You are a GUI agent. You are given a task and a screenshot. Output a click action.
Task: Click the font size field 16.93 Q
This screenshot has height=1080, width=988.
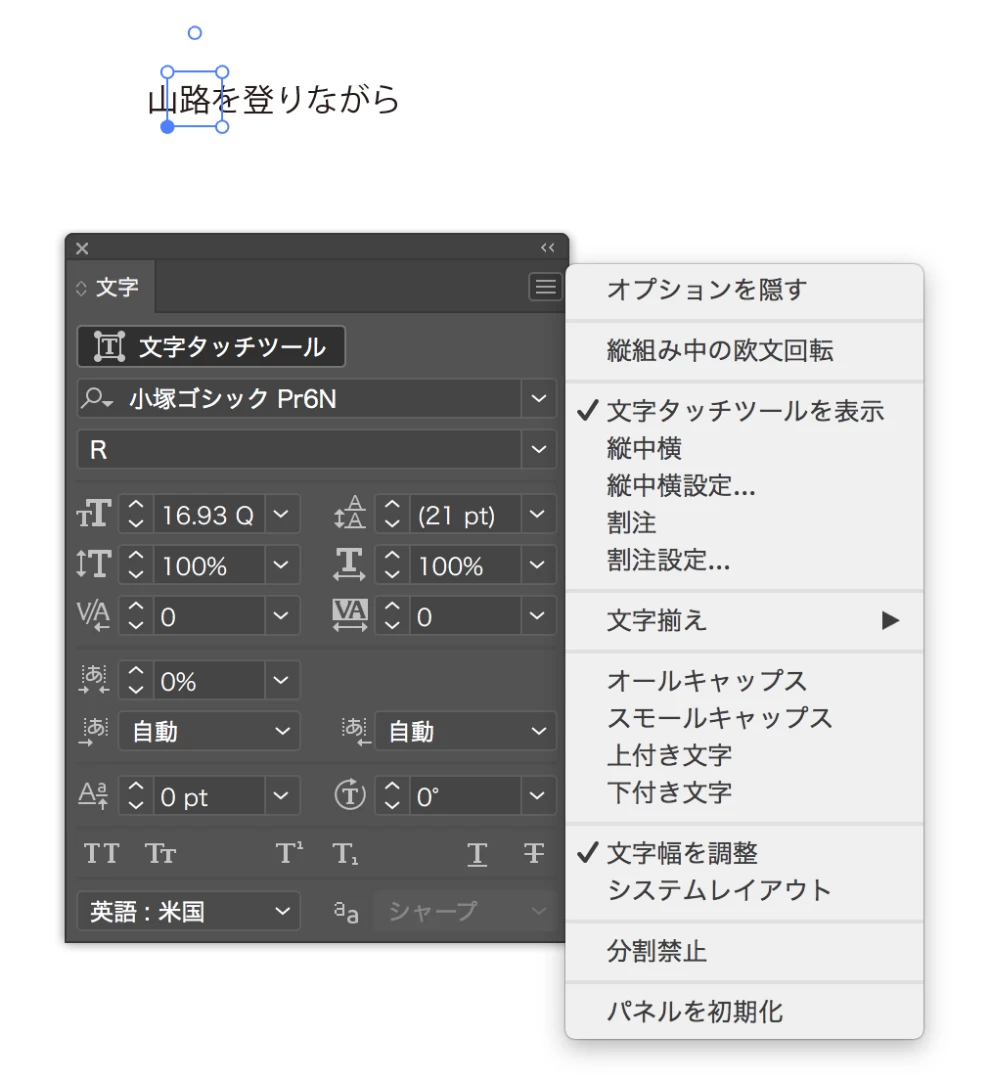point(209,515)
